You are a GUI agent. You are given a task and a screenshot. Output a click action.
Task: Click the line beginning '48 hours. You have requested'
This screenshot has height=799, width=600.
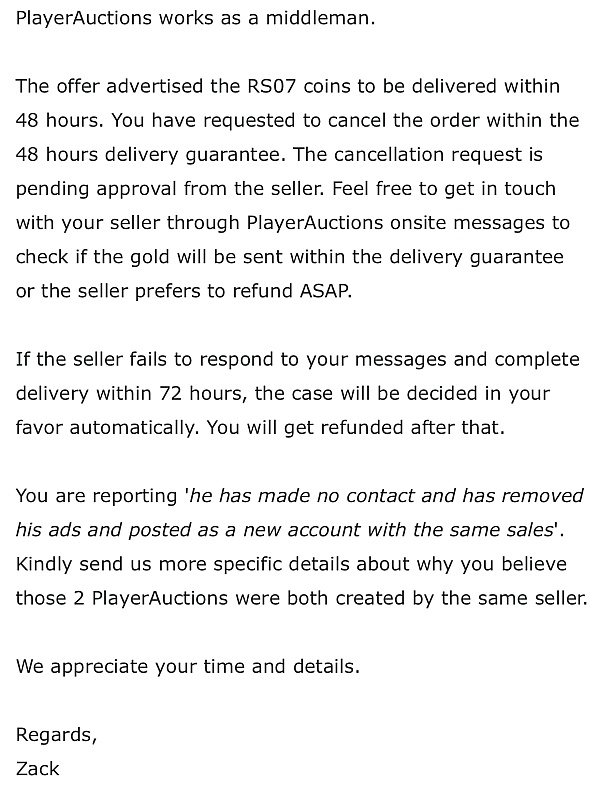(x=297, y=120)
